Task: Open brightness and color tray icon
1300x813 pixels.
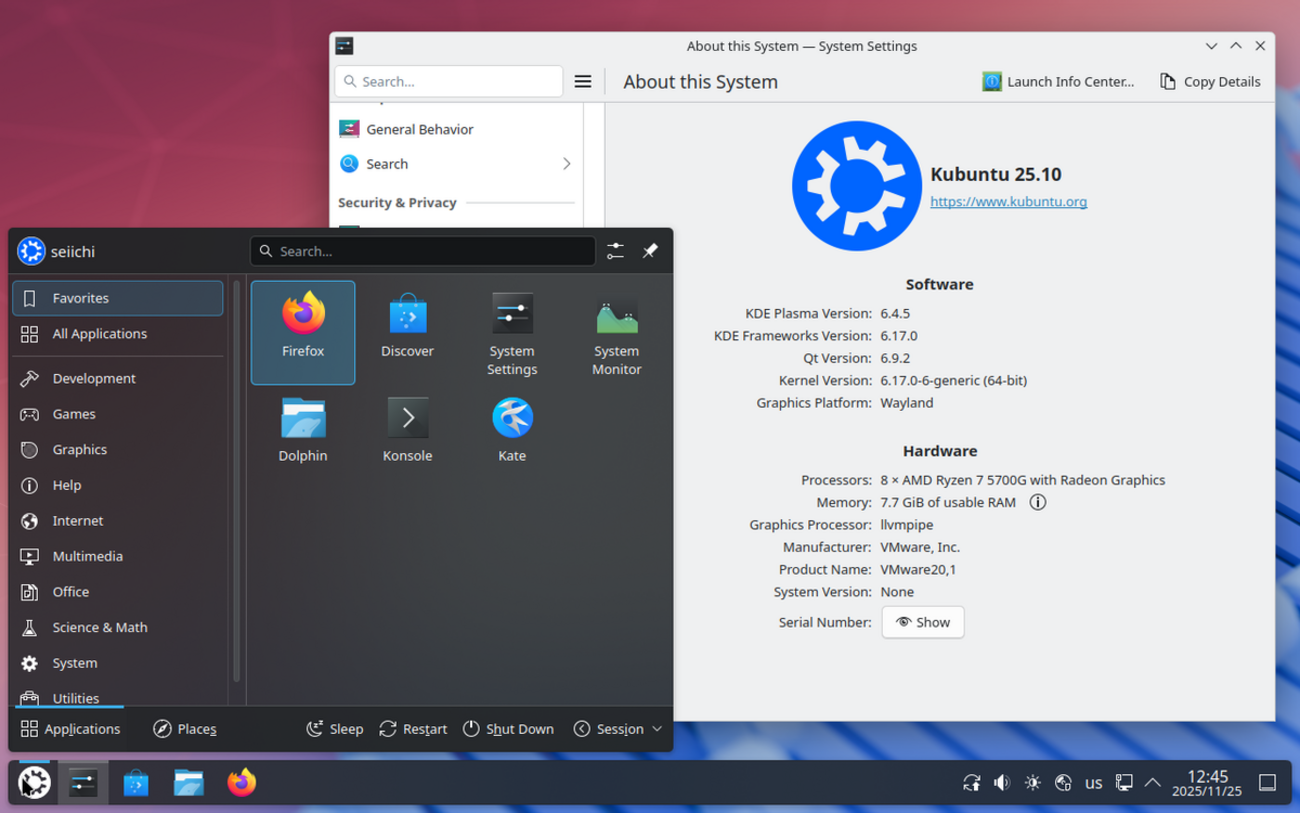Action: 1032,783
